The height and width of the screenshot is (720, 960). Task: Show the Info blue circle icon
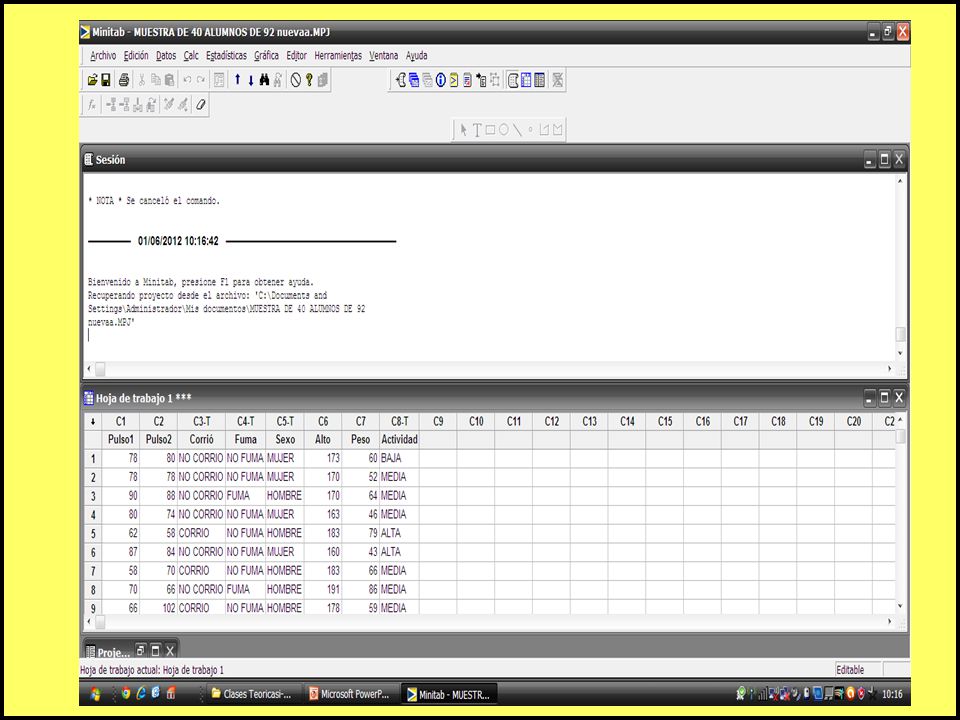[440, 80]
